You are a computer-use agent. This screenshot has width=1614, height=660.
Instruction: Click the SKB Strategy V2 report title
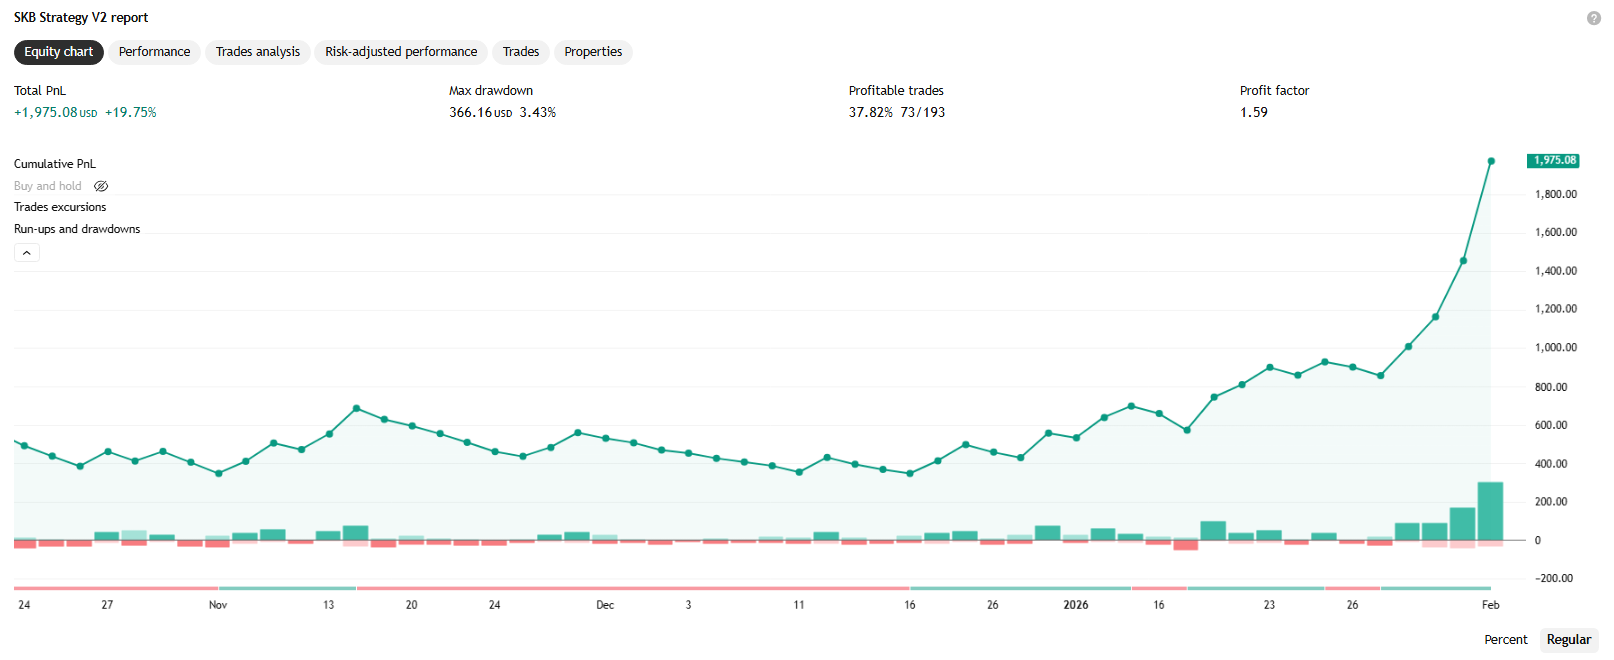(x=81, y=18)
